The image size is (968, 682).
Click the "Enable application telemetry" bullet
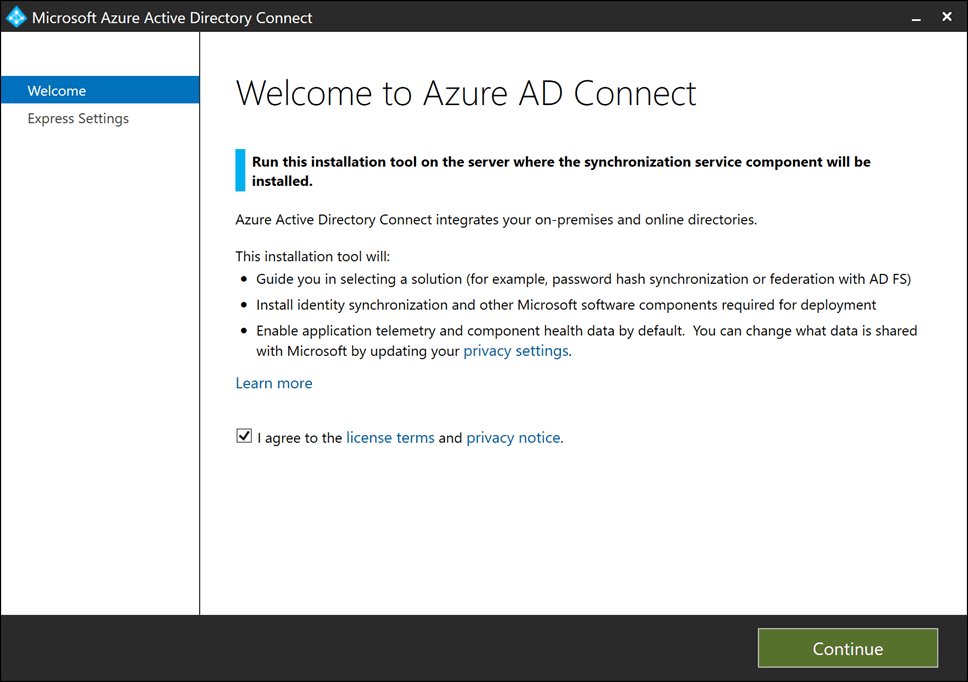click(x=586, y=331)
